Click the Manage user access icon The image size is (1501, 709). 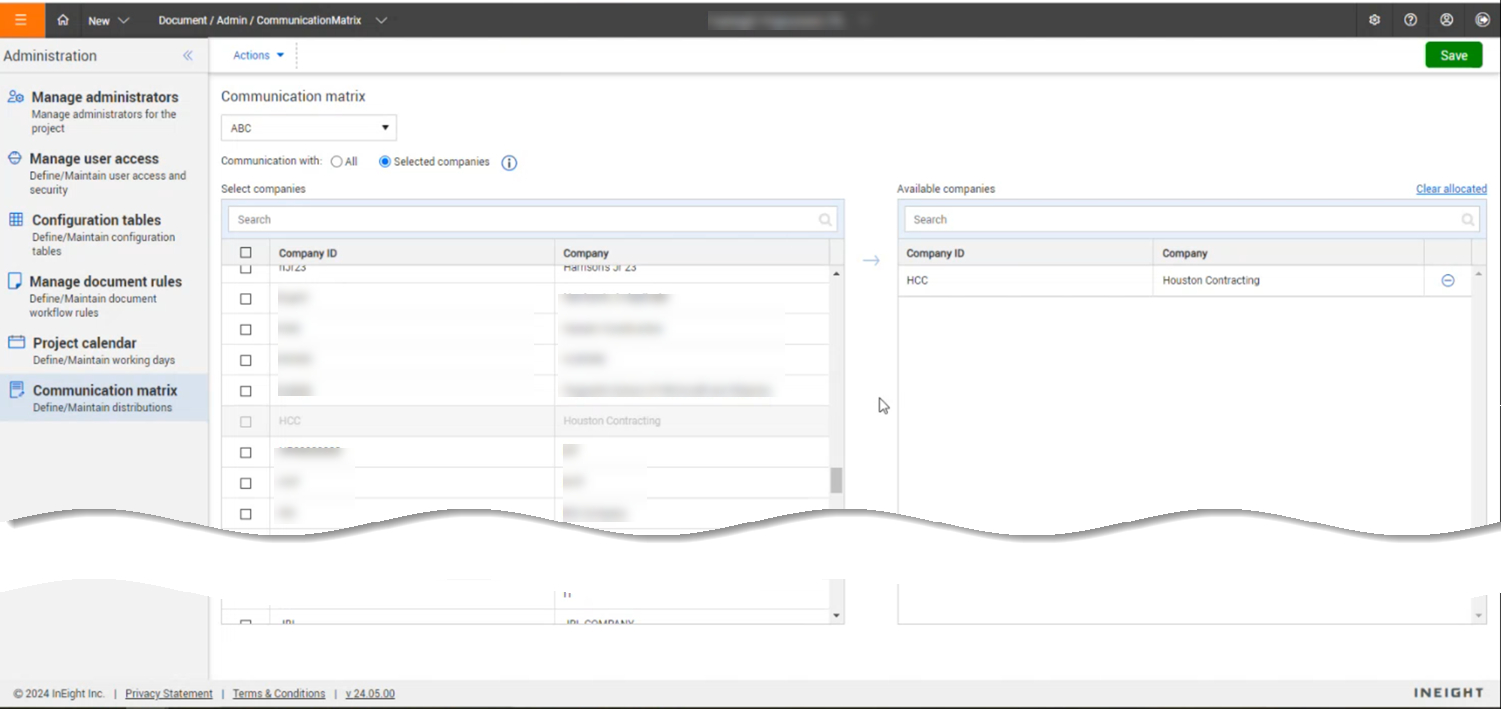click(15, 158)
